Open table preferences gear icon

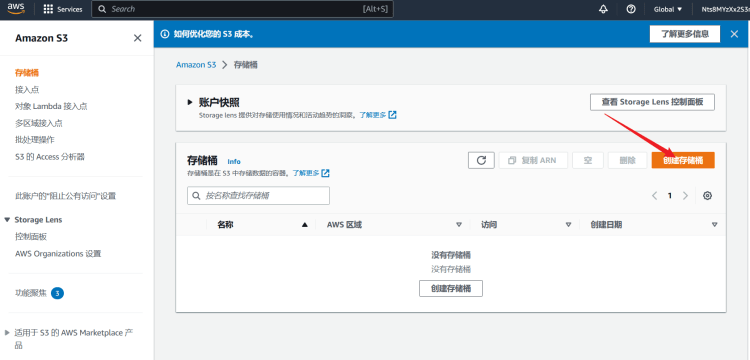pos(707,196)
